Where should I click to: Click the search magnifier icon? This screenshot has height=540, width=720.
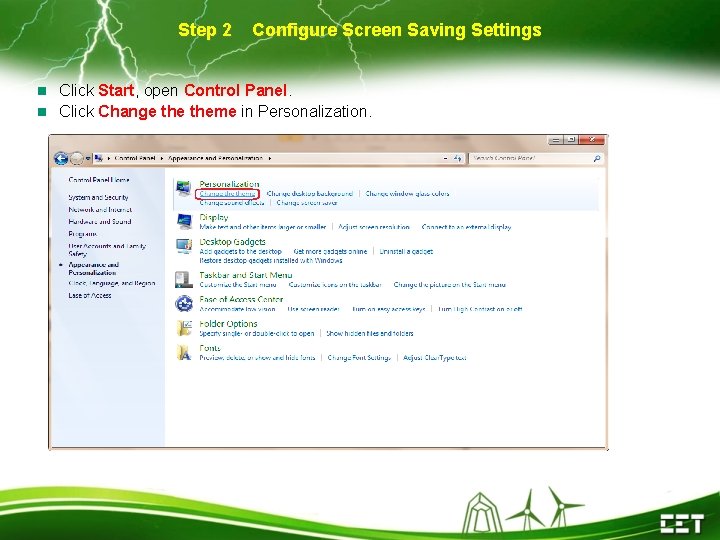(596, 158)
